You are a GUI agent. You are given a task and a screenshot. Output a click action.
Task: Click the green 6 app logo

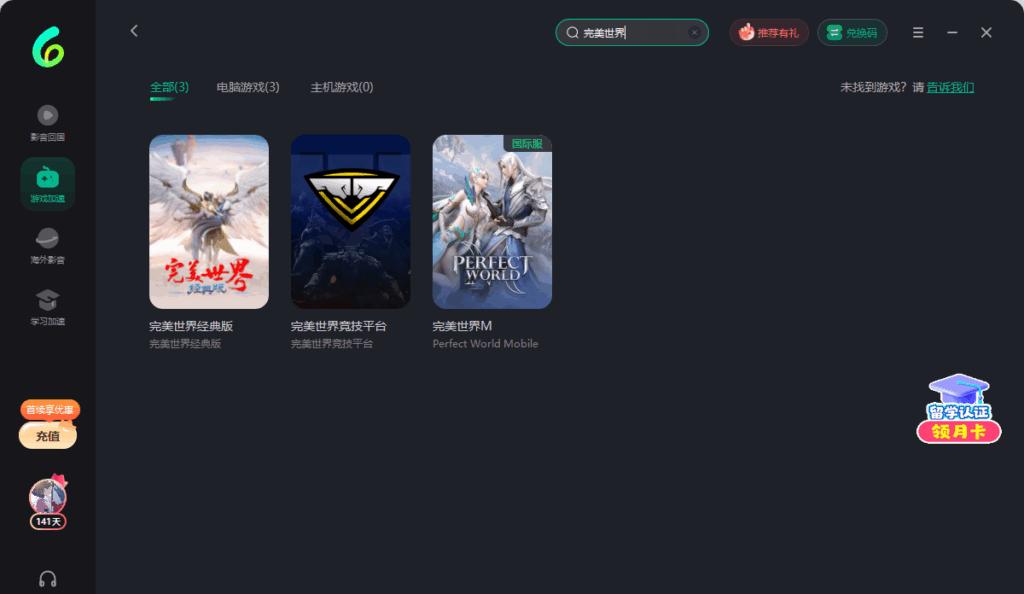[48, 47]
